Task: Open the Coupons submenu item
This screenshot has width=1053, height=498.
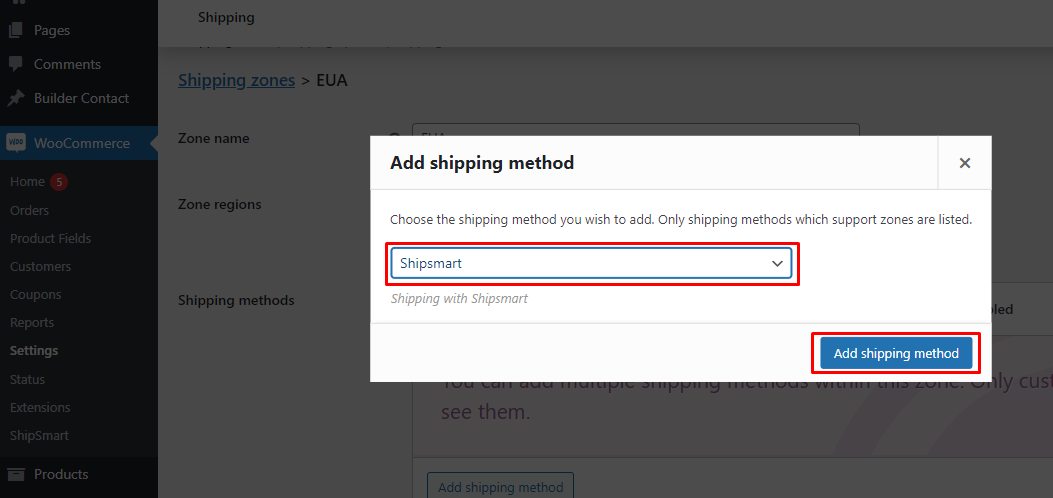Action: (35, 294)
